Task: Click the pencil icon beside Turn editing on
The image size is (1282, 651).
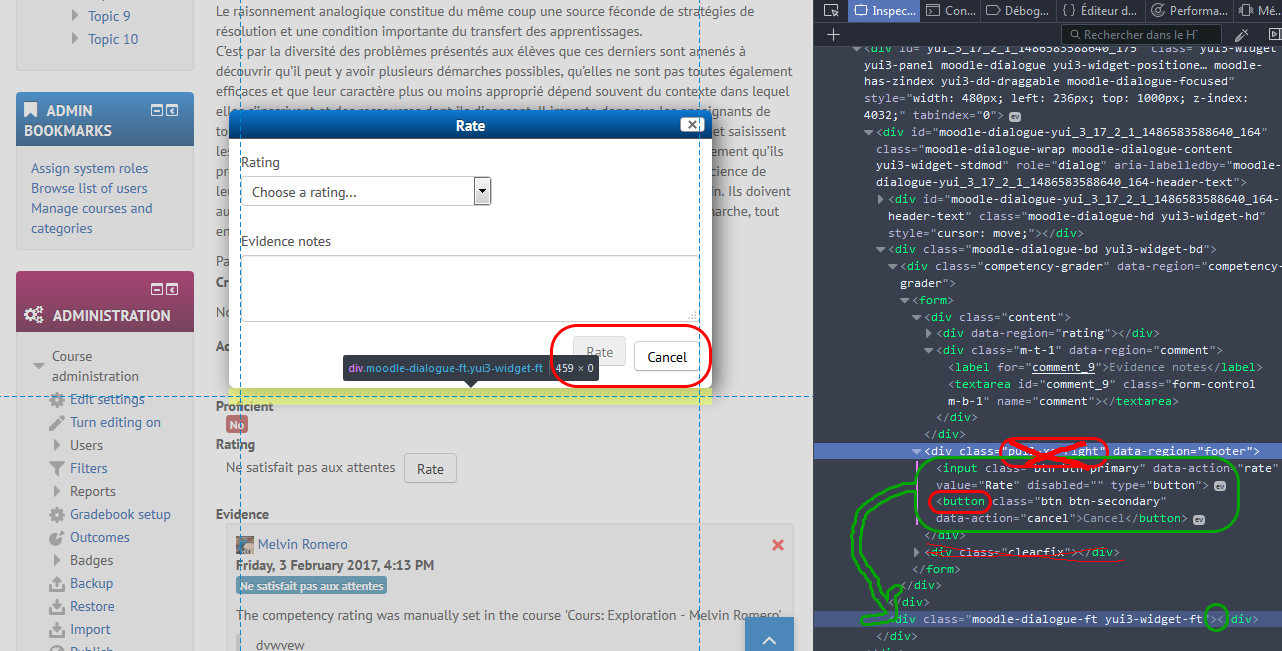Action: (58, 422)
